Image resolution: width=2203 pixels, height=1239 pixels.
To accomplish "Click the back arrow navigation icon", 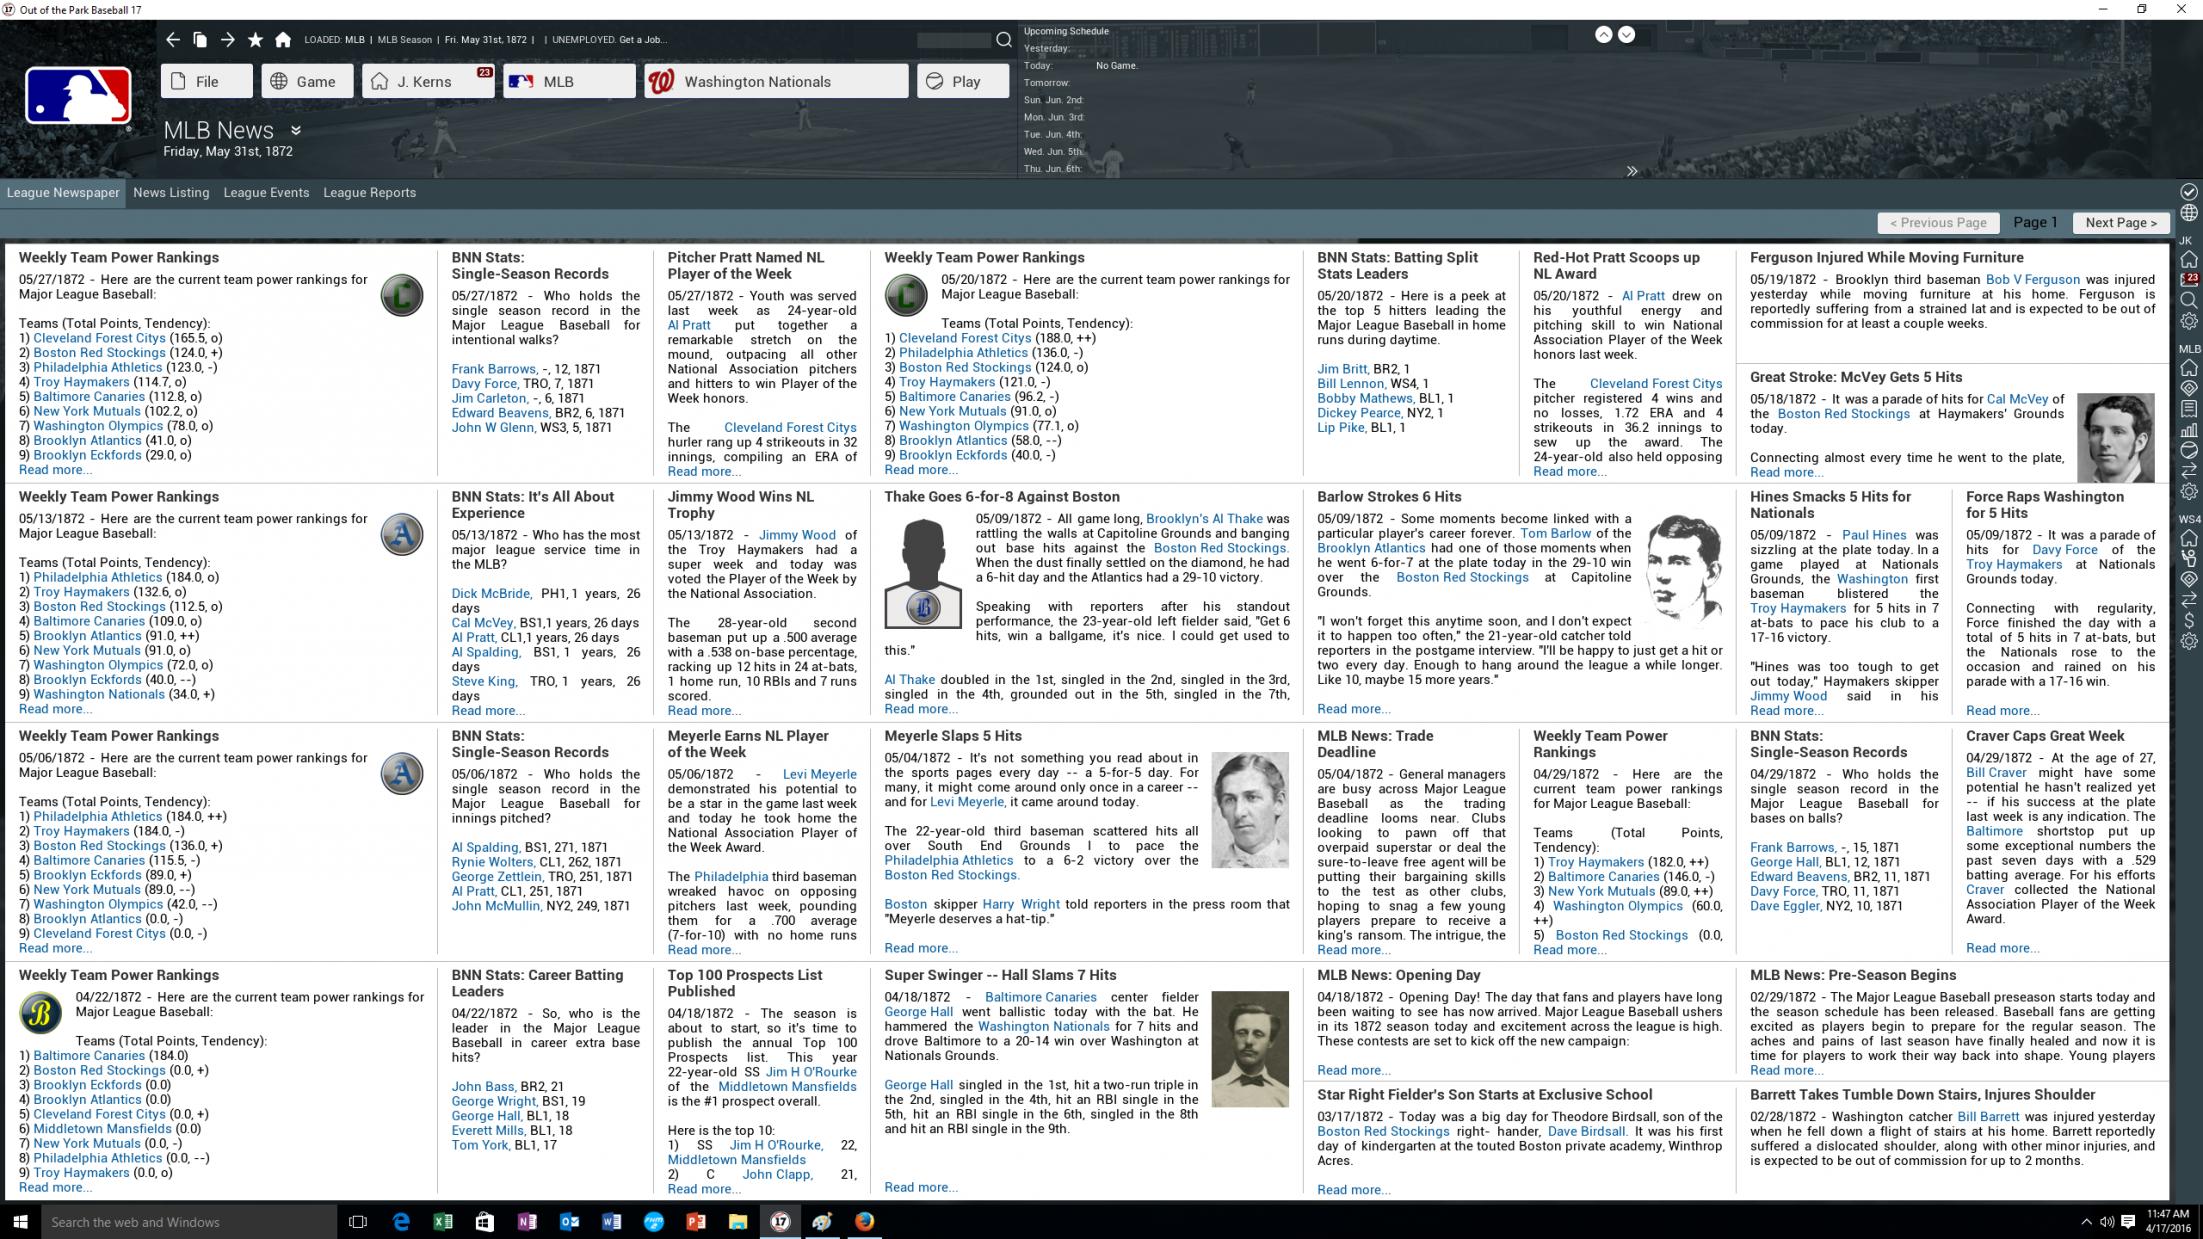I will (x=172, y=40).
